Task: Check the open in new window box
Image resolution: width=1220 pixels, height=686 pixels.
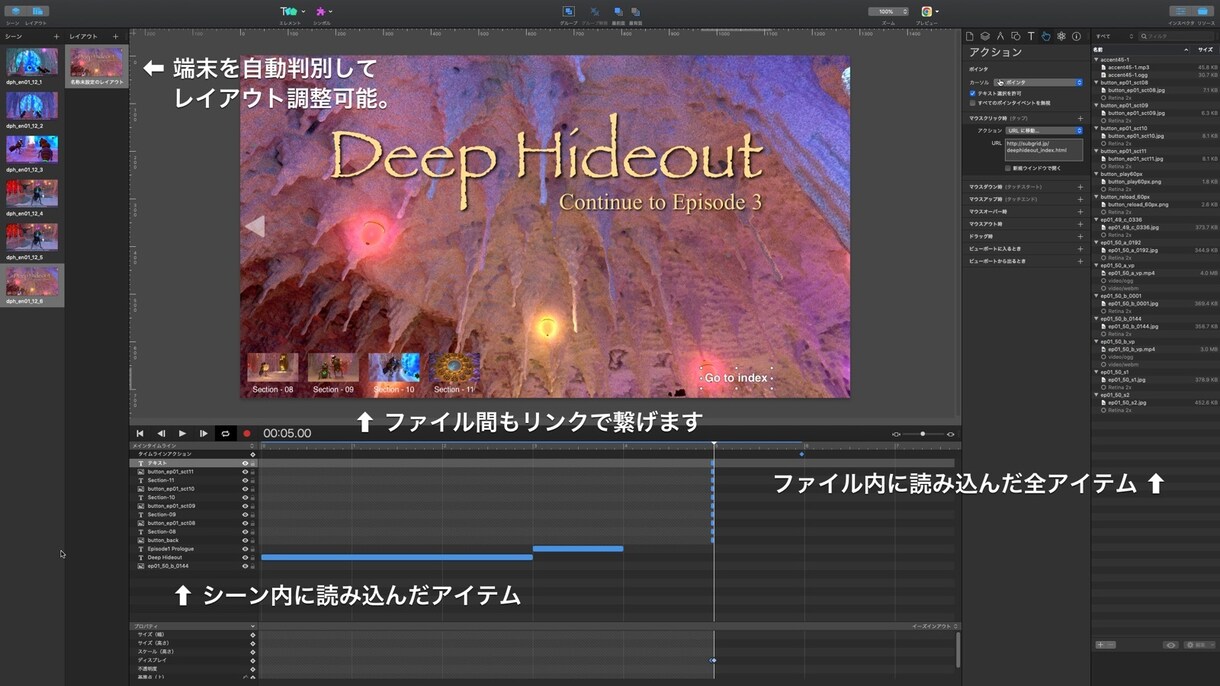Action: point(1009,168)
